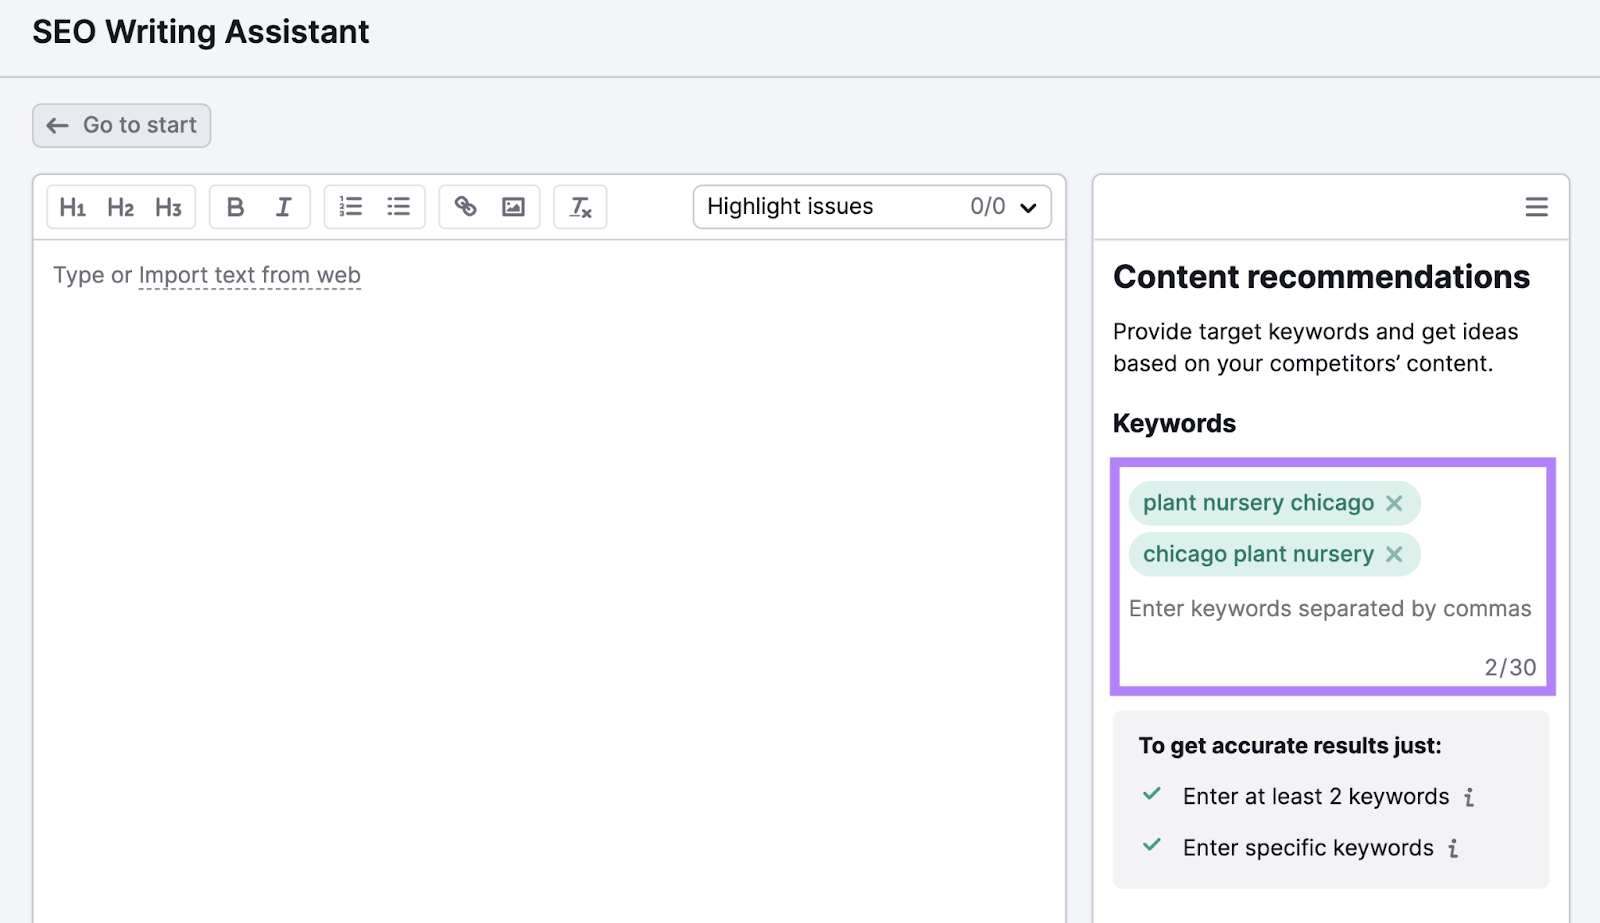Open the Highlight issues dropdown
1600x923 pixels.
1026,207
